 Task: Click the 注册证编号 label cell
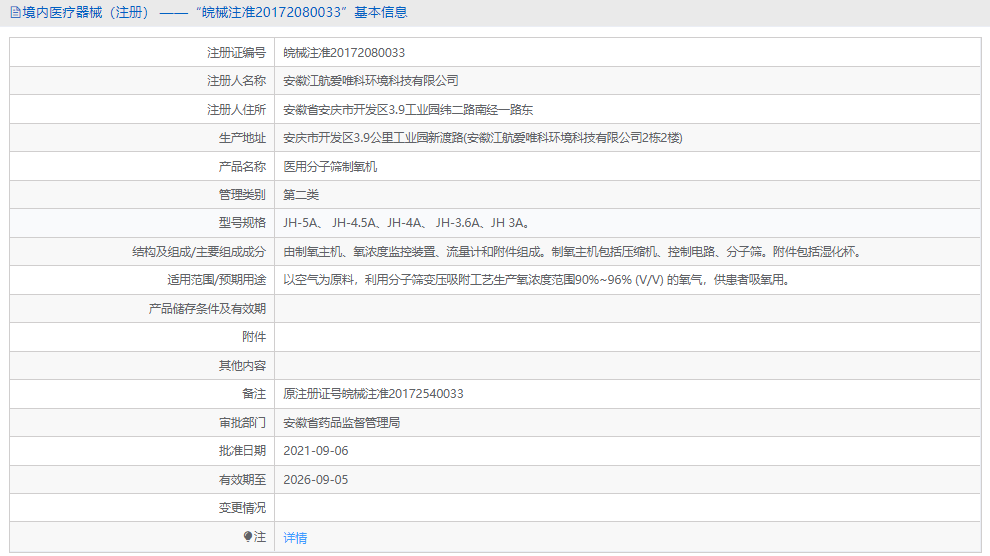click(x=236, y=53)
